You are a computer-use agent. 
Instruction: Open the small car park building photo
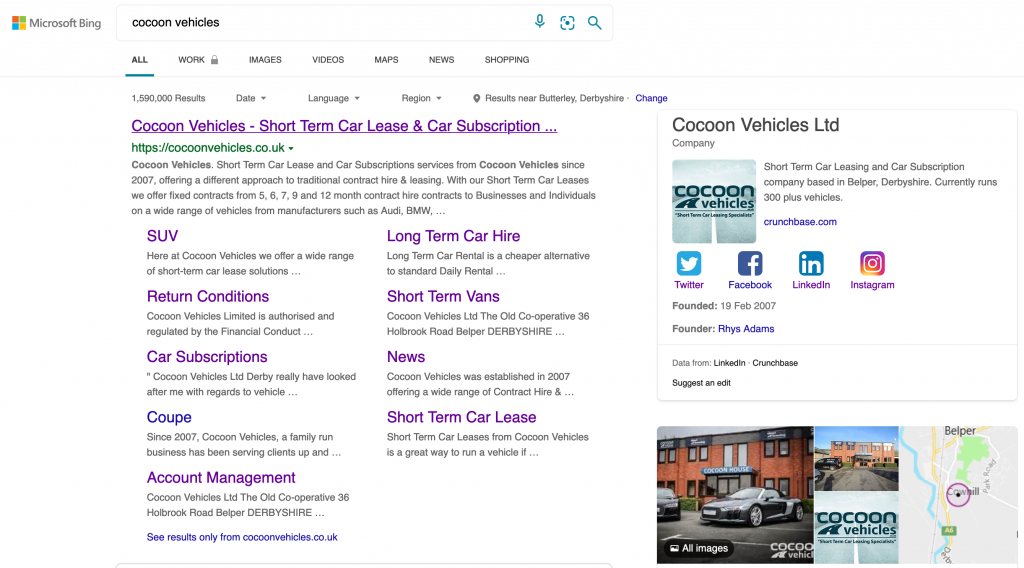point(857,458)
